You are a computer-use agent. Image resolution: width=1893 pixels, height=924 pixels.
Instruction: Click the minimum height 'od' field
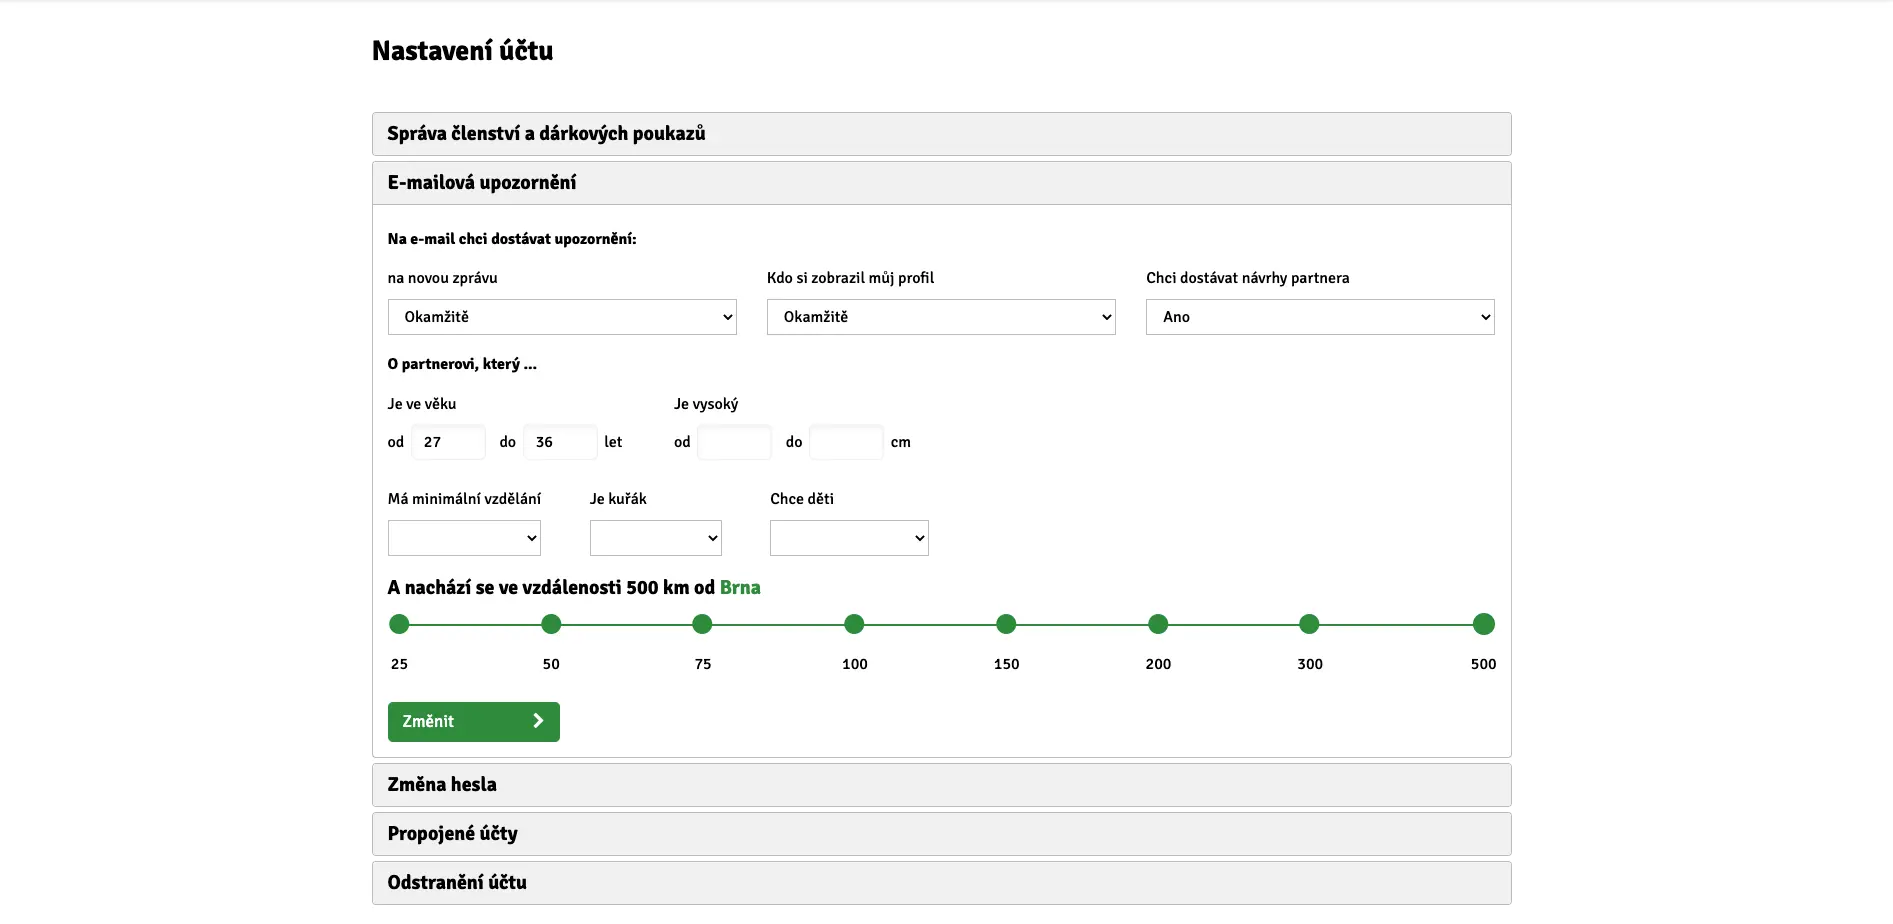pyautogui.click(x=735, y=442)
